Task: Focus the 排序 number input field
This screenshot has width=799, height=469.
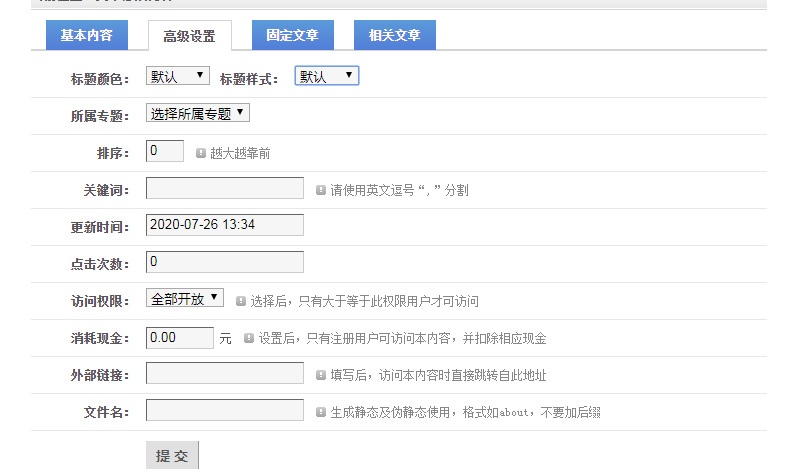Action: tap(165, 151)
